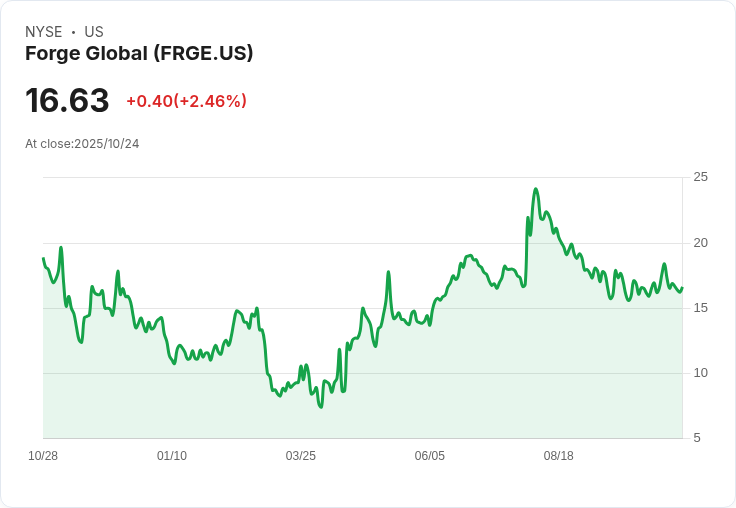
Task: Click the chart's lowest price trough
Action: [x=320, y=407]
